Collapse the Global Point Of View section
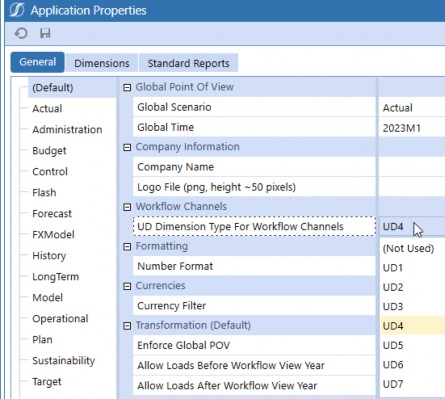The image size is (445, 399). [127, 88]
